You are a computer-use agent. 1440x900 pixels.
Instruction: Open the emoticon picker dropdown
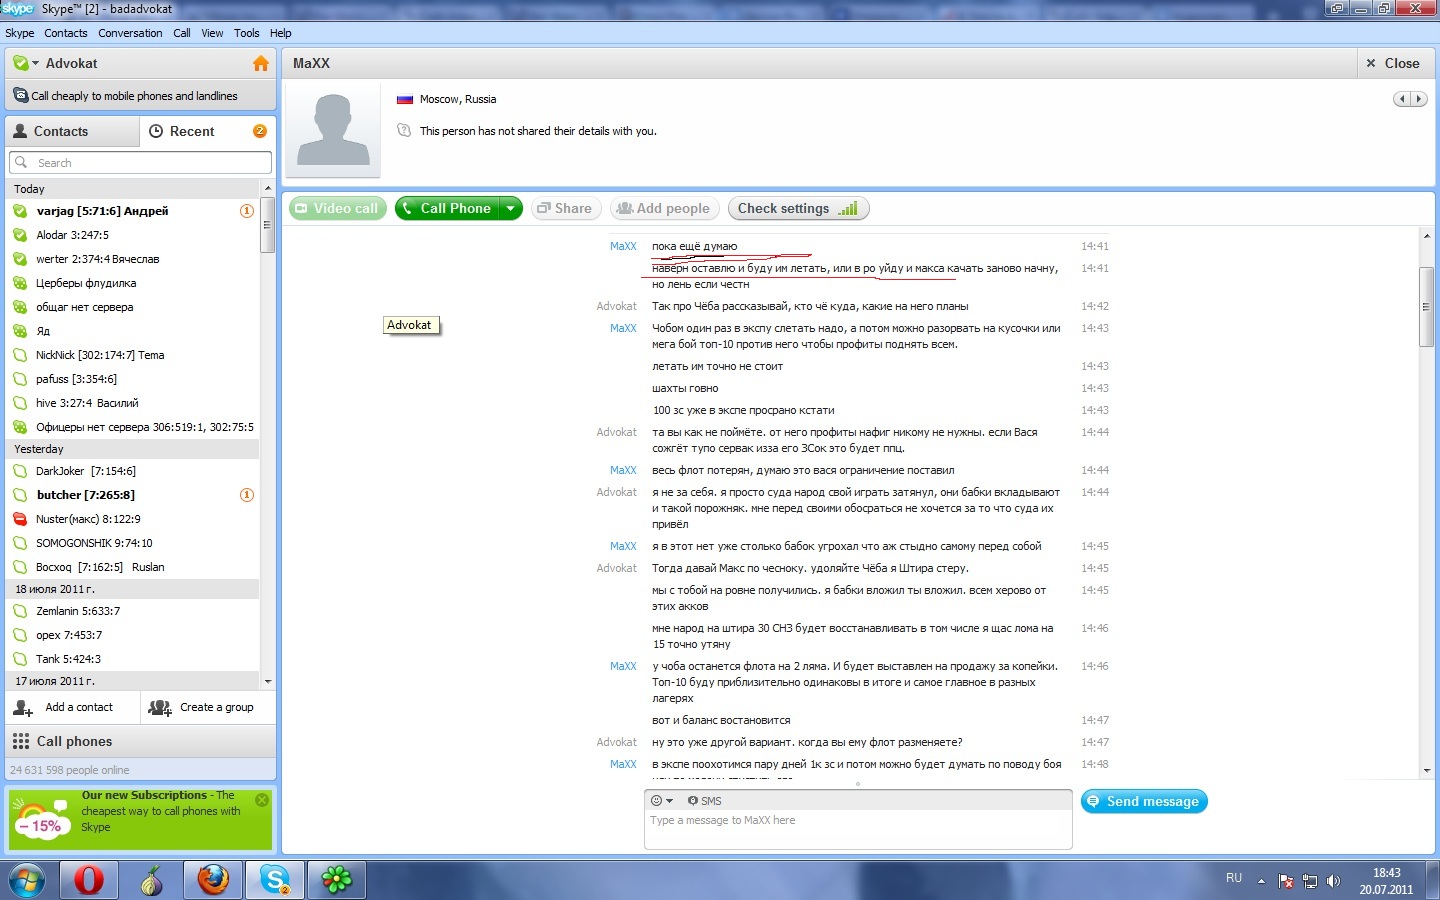662,800
